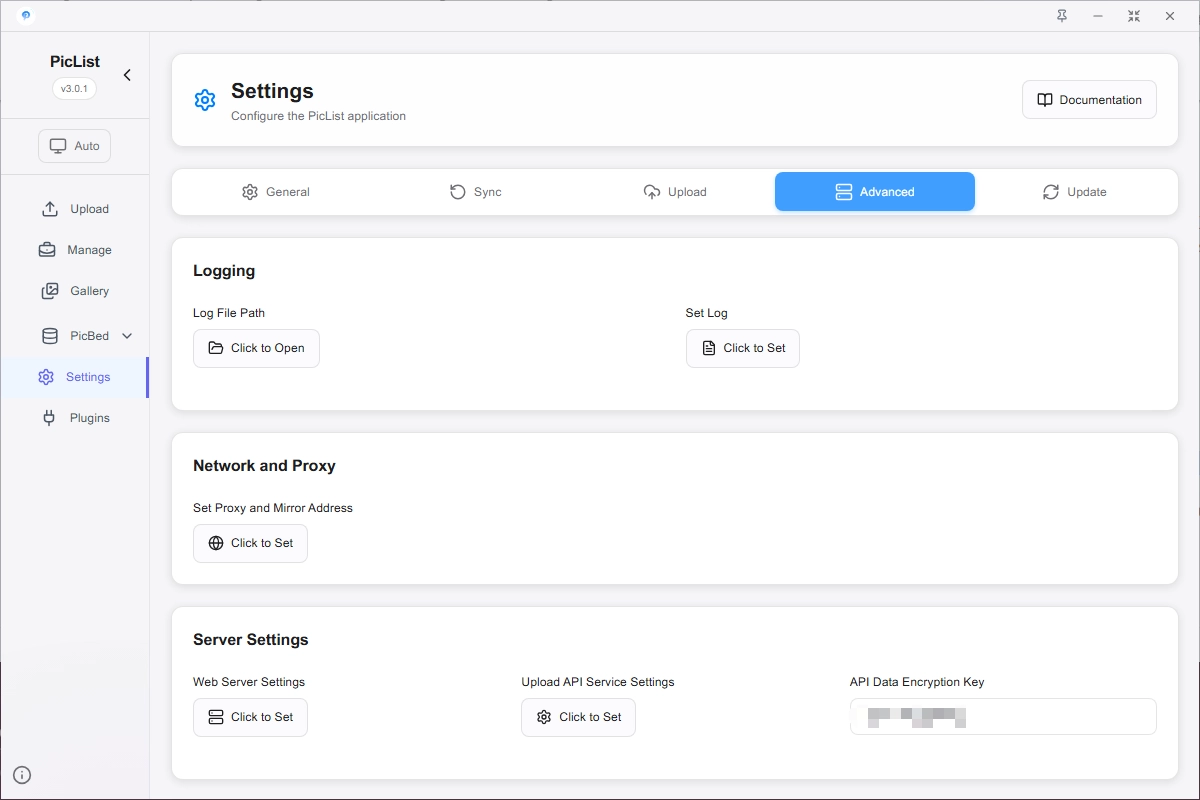Click the 'Set Proxy and Mirror Address' label
1200x800 pixels.
tap(273, 508)
